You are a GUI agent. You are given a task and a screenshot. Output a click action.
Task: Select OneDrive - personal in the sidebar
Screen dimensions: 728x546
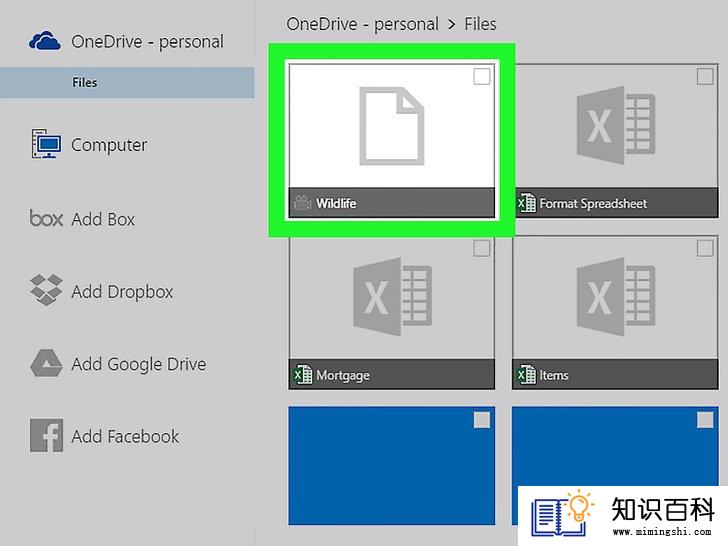[x=126, y=41]
